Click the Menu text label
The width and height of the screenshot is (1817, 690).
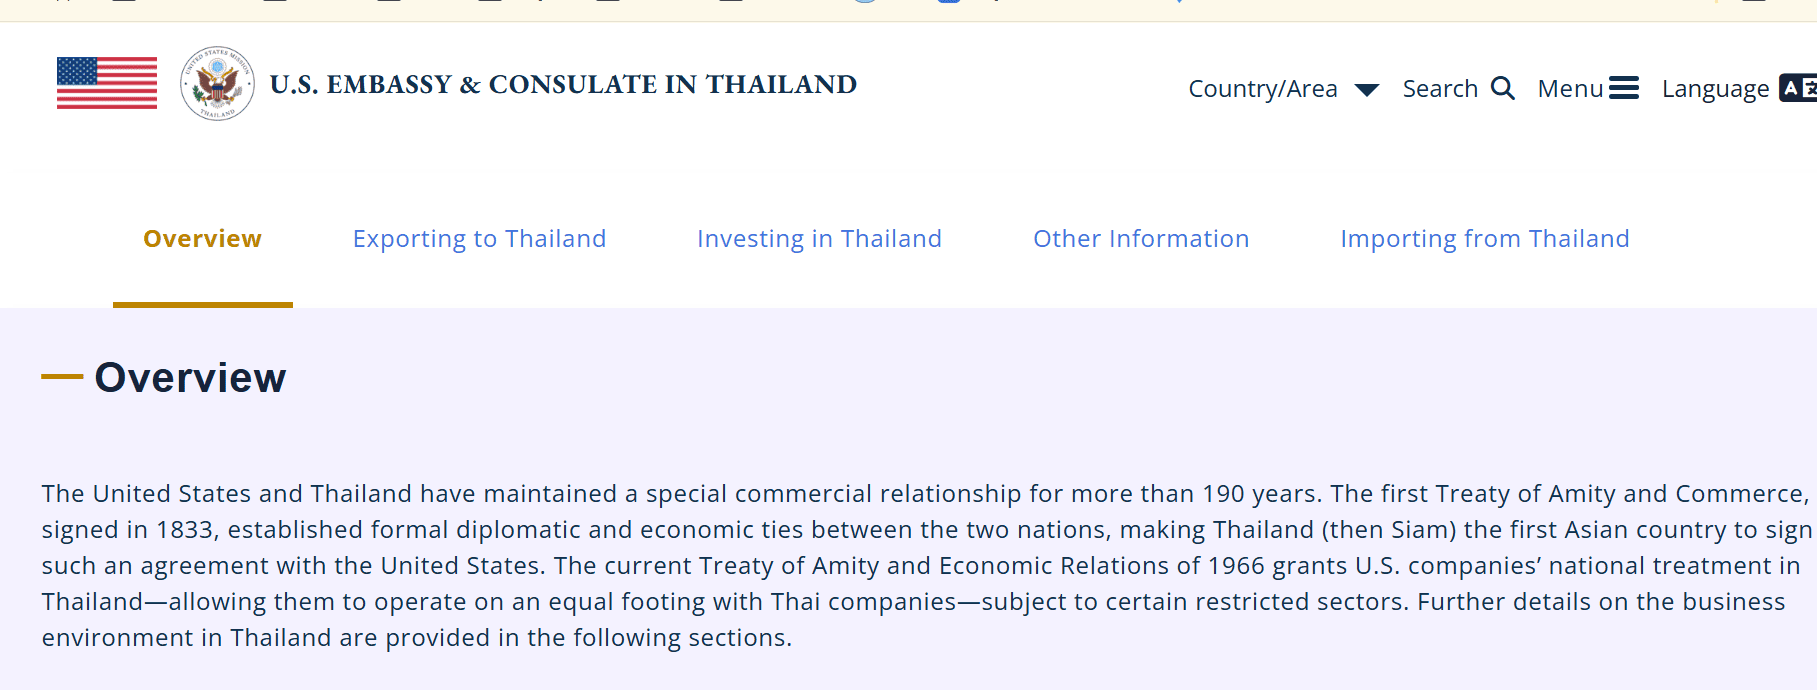pos(1570,89)
